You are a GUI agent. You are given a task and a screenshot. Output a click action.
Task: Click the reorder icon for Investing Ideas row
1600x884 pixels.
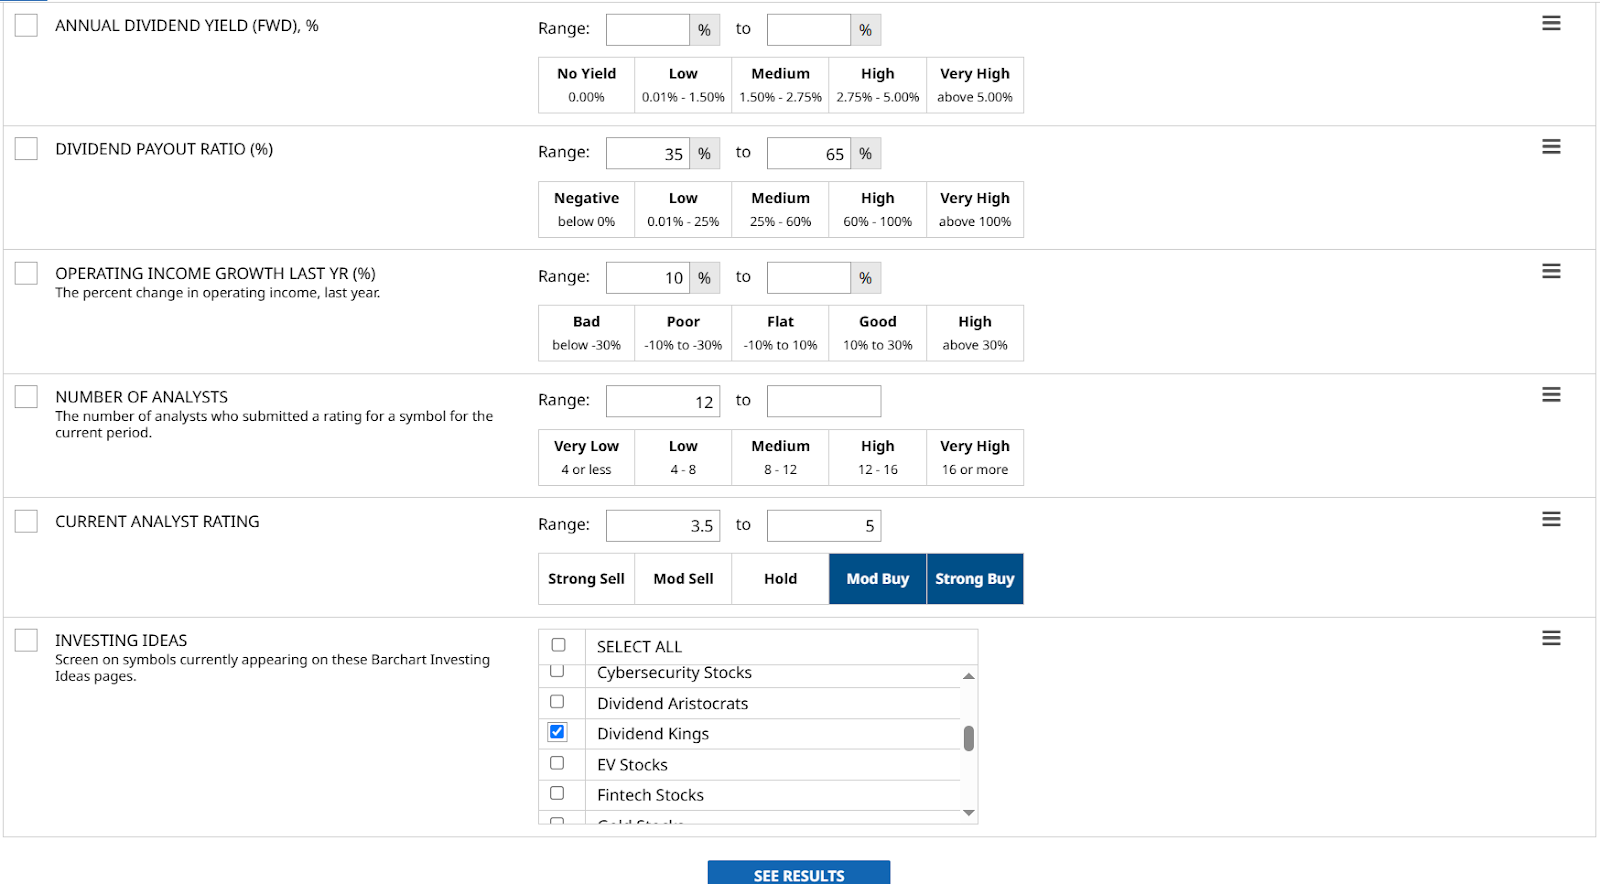click(1551, 638)
